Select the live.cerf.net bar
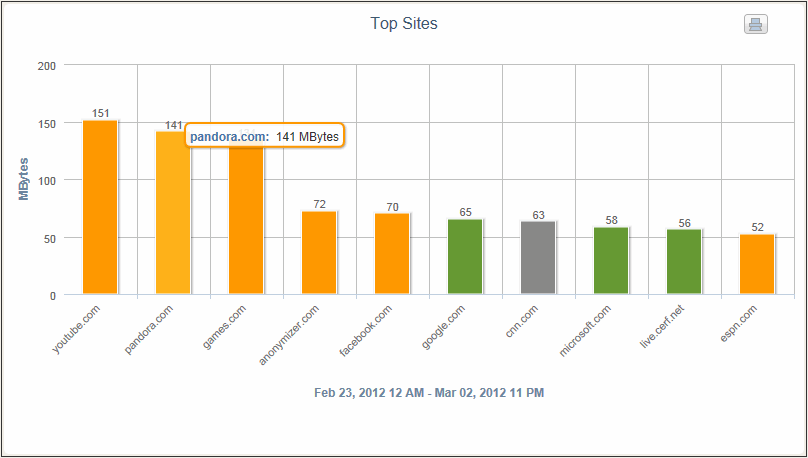The height and width of the screenshot is (458, 808). point(684,262)
